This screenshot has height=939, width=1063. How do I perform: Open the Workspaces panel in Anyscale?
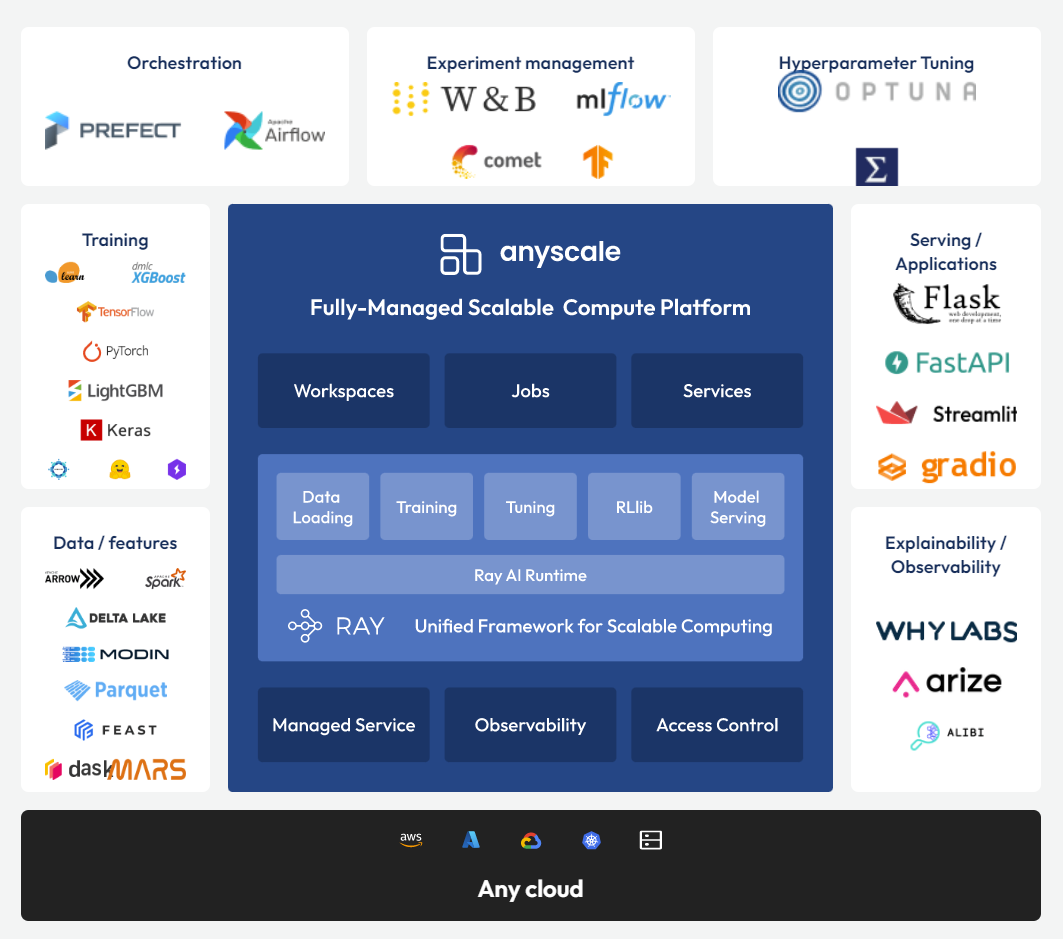click(343, 390)
